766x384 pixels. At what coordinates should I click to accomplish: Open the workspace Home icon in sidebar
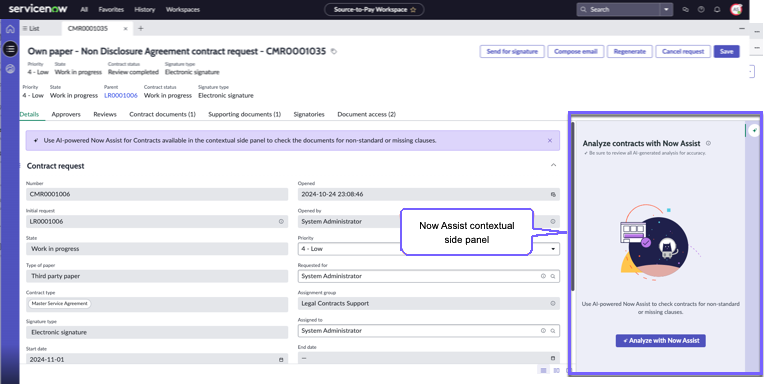tap(10, 29)
